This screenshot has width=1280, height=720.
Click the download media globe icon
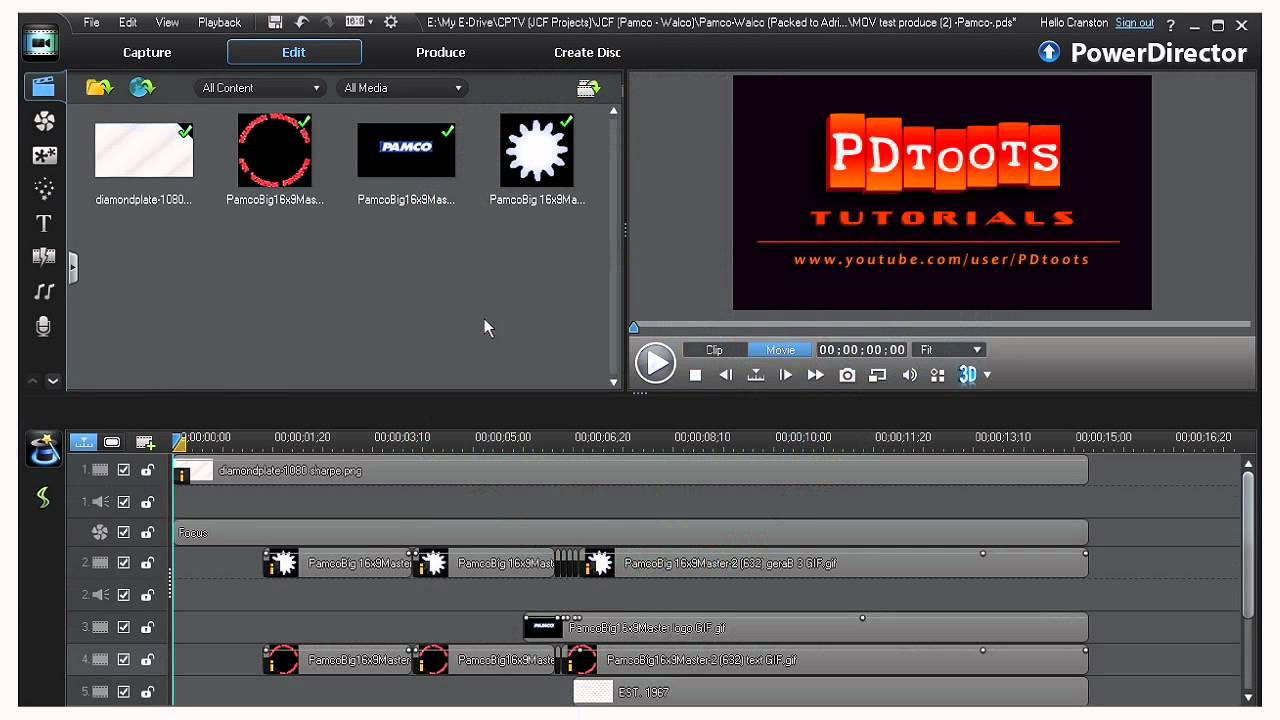(x=142, y=88)
